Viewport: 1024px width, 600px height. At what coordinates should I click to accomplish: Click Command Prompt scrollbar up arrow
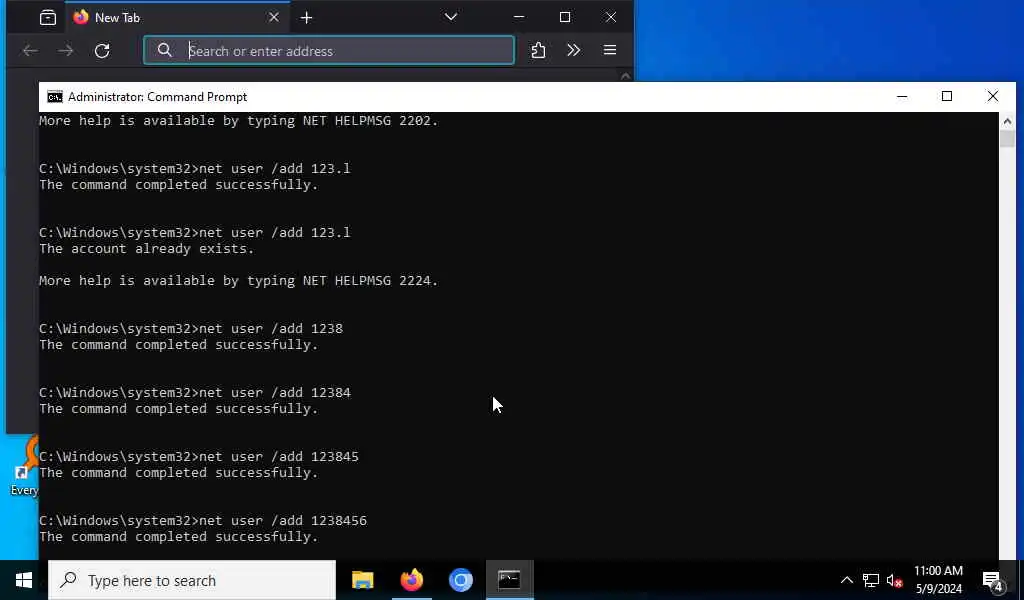pyautogui.click(x=1007, y=121)
